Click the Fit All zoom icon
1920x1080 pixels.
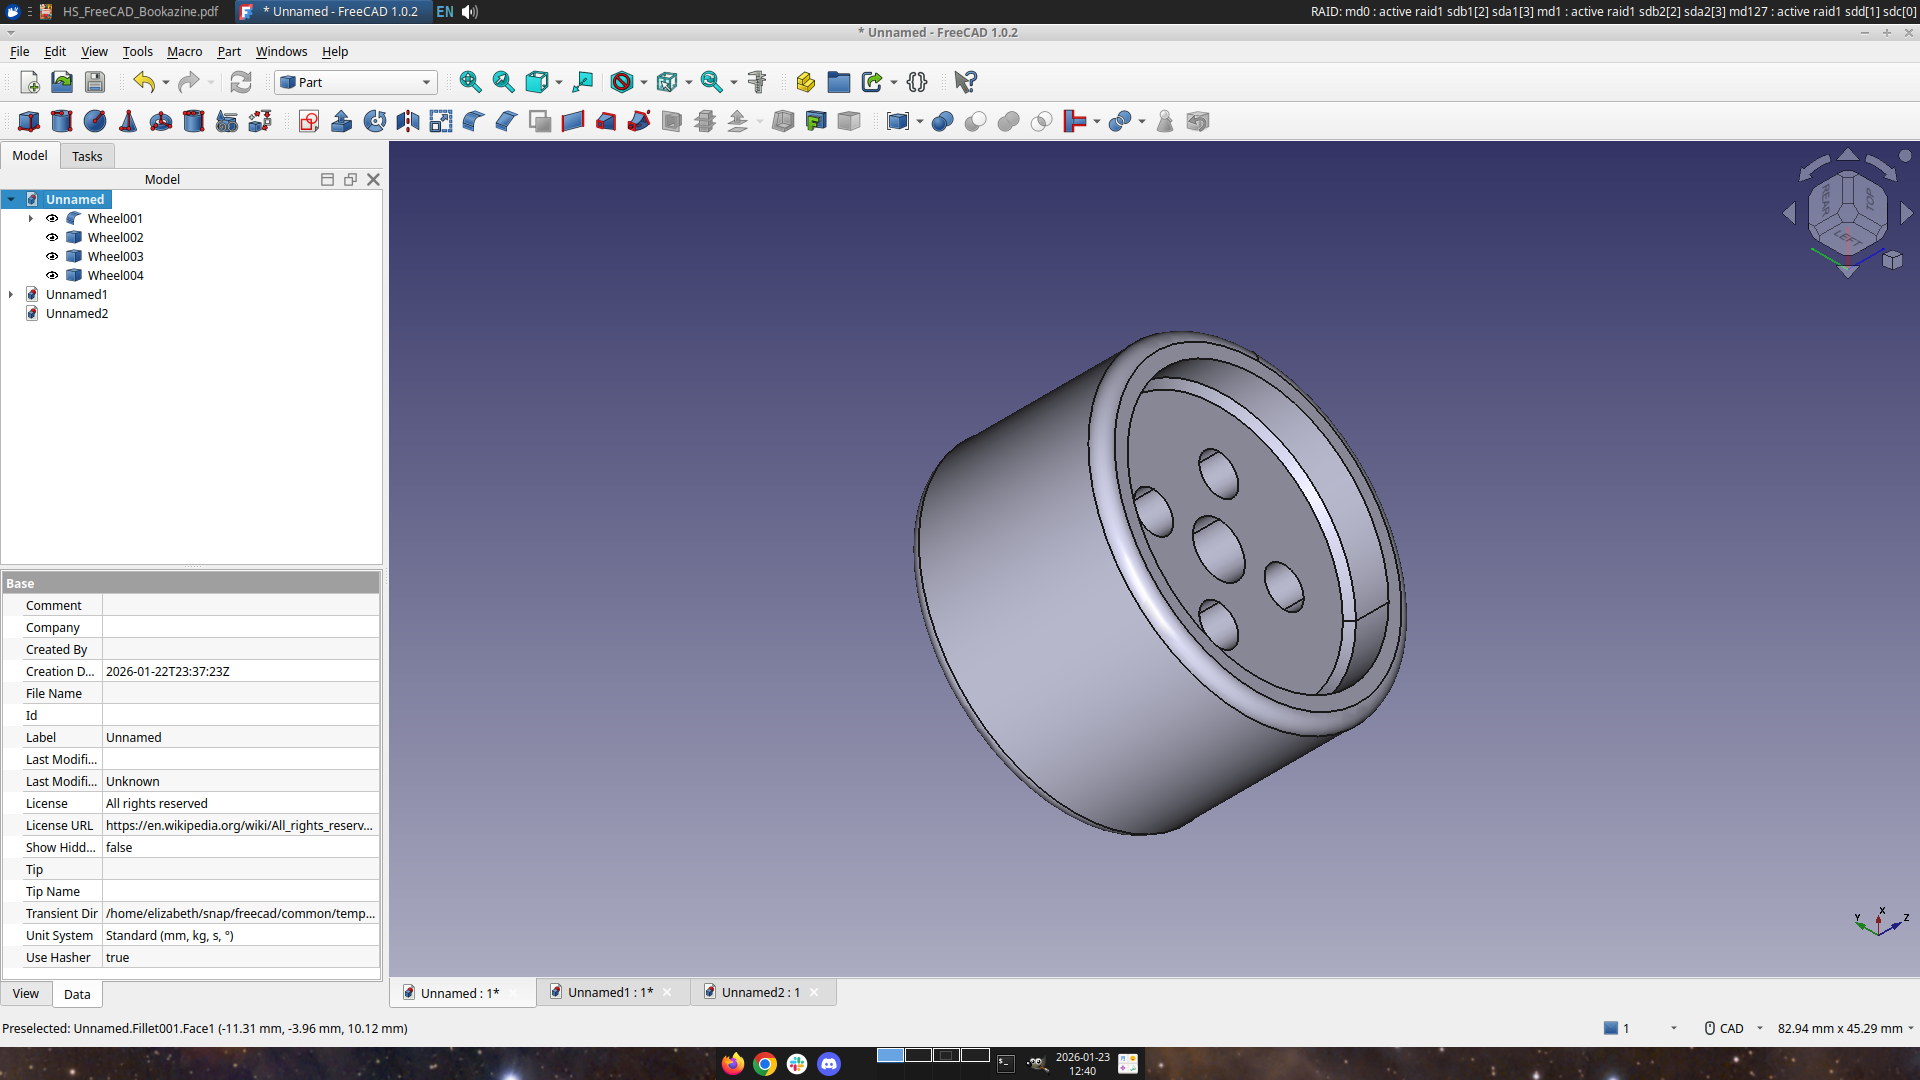[x=470, y=82]
